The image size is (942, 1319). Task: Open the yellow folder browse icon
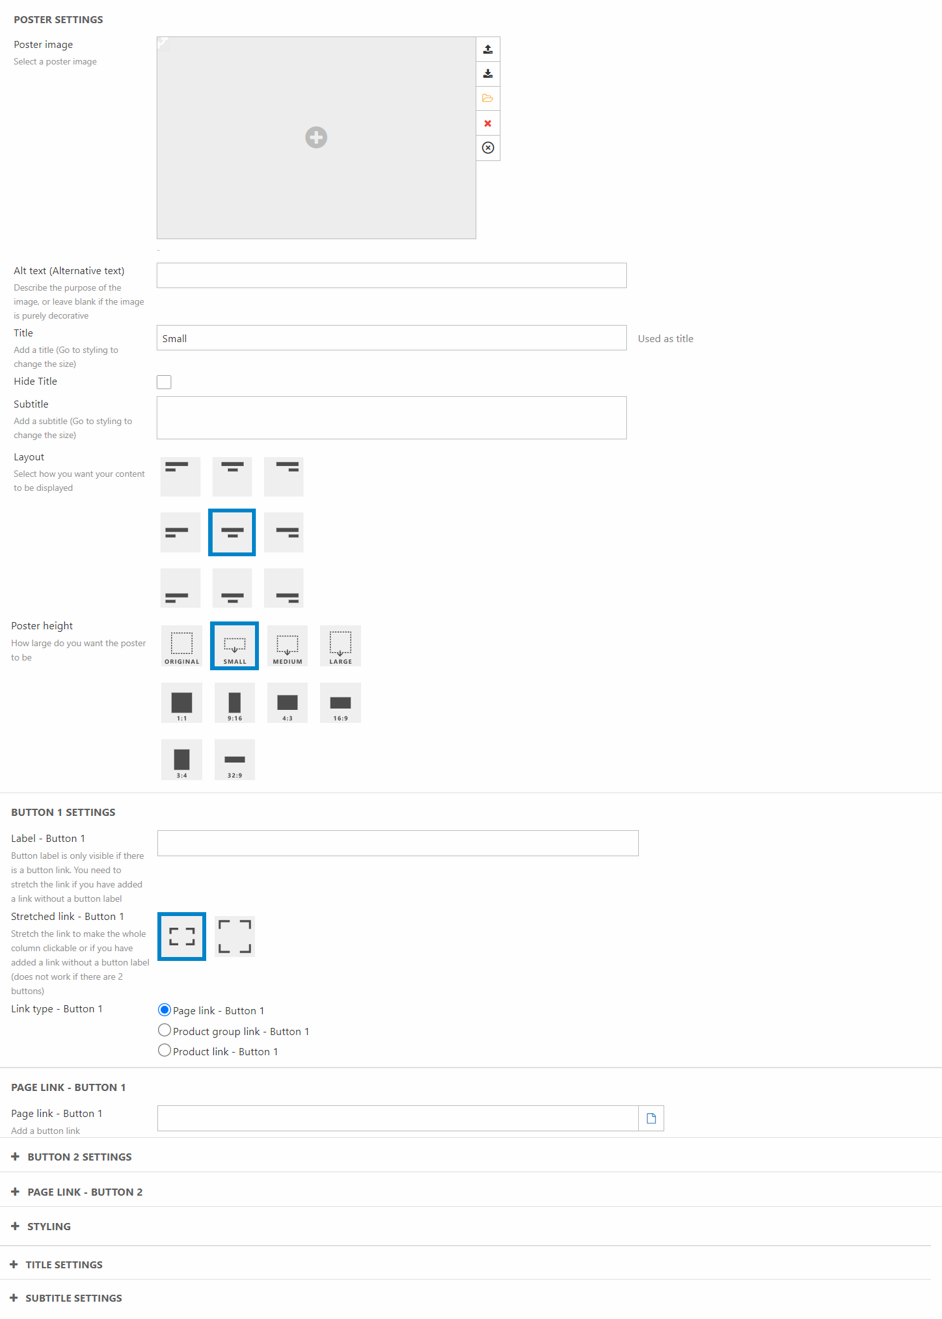(488, 98)
